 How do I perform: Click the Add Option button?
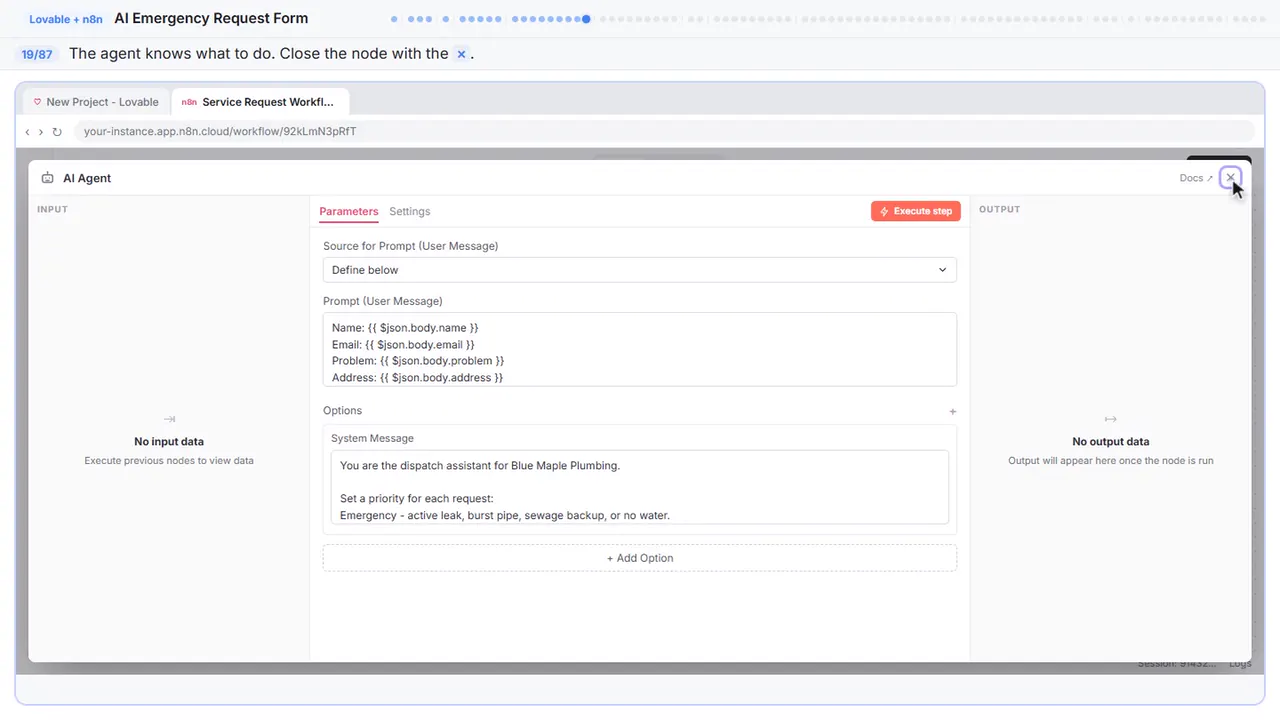[640, 558]
